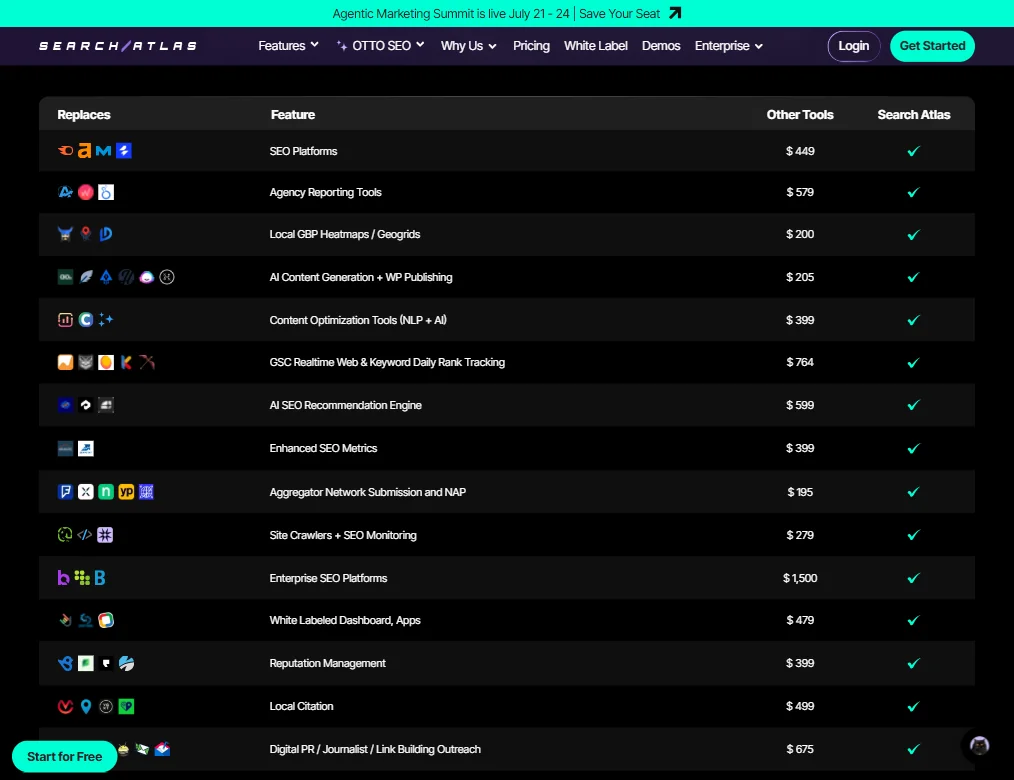Click the code brackets logo in Site Crawlers row
The height and width of the screenshot is (780, 1014).
coord(85,535)
